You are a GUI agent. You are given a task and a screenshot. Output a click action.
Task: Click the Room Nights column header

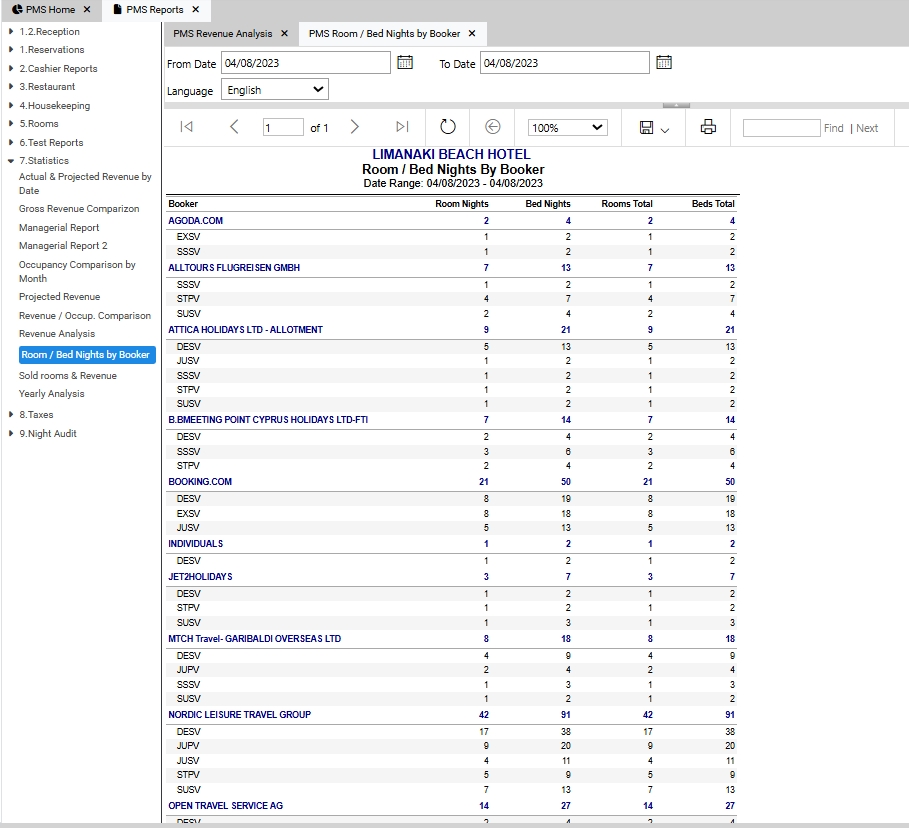(x=461, y=204)
